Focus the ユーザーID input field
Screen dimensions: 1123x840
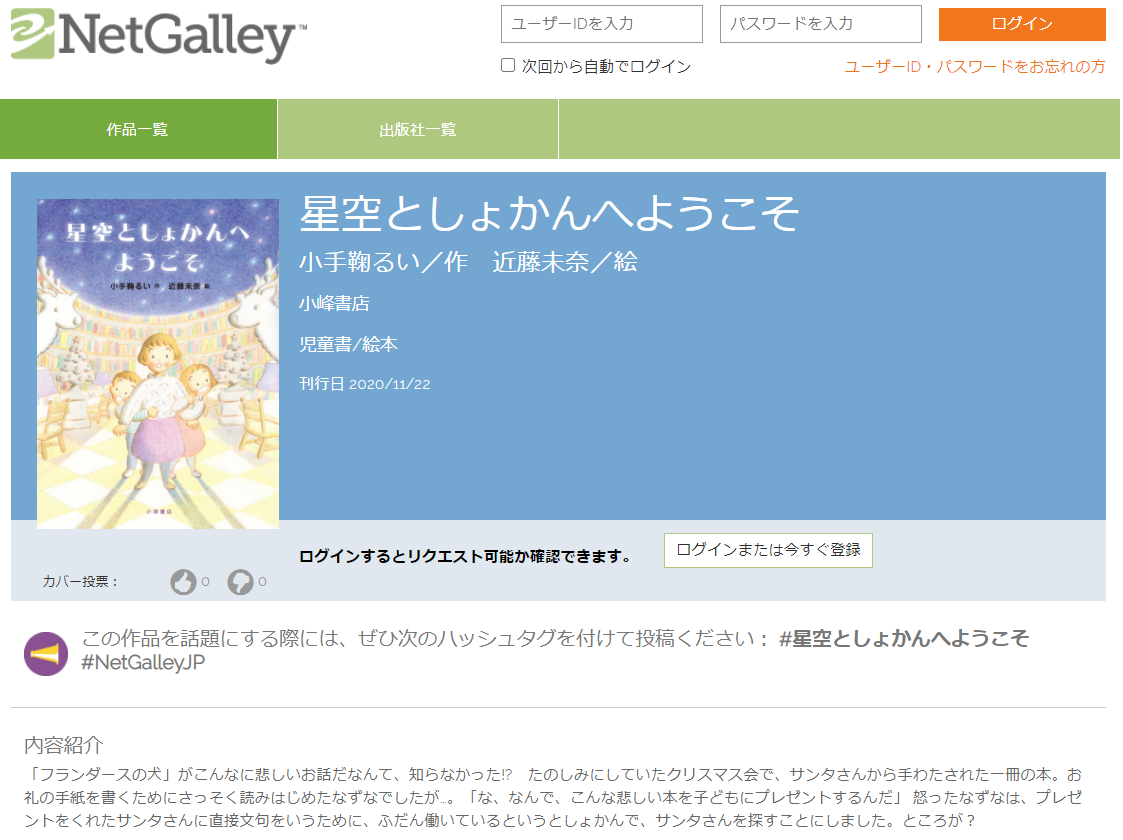(602, 24)
